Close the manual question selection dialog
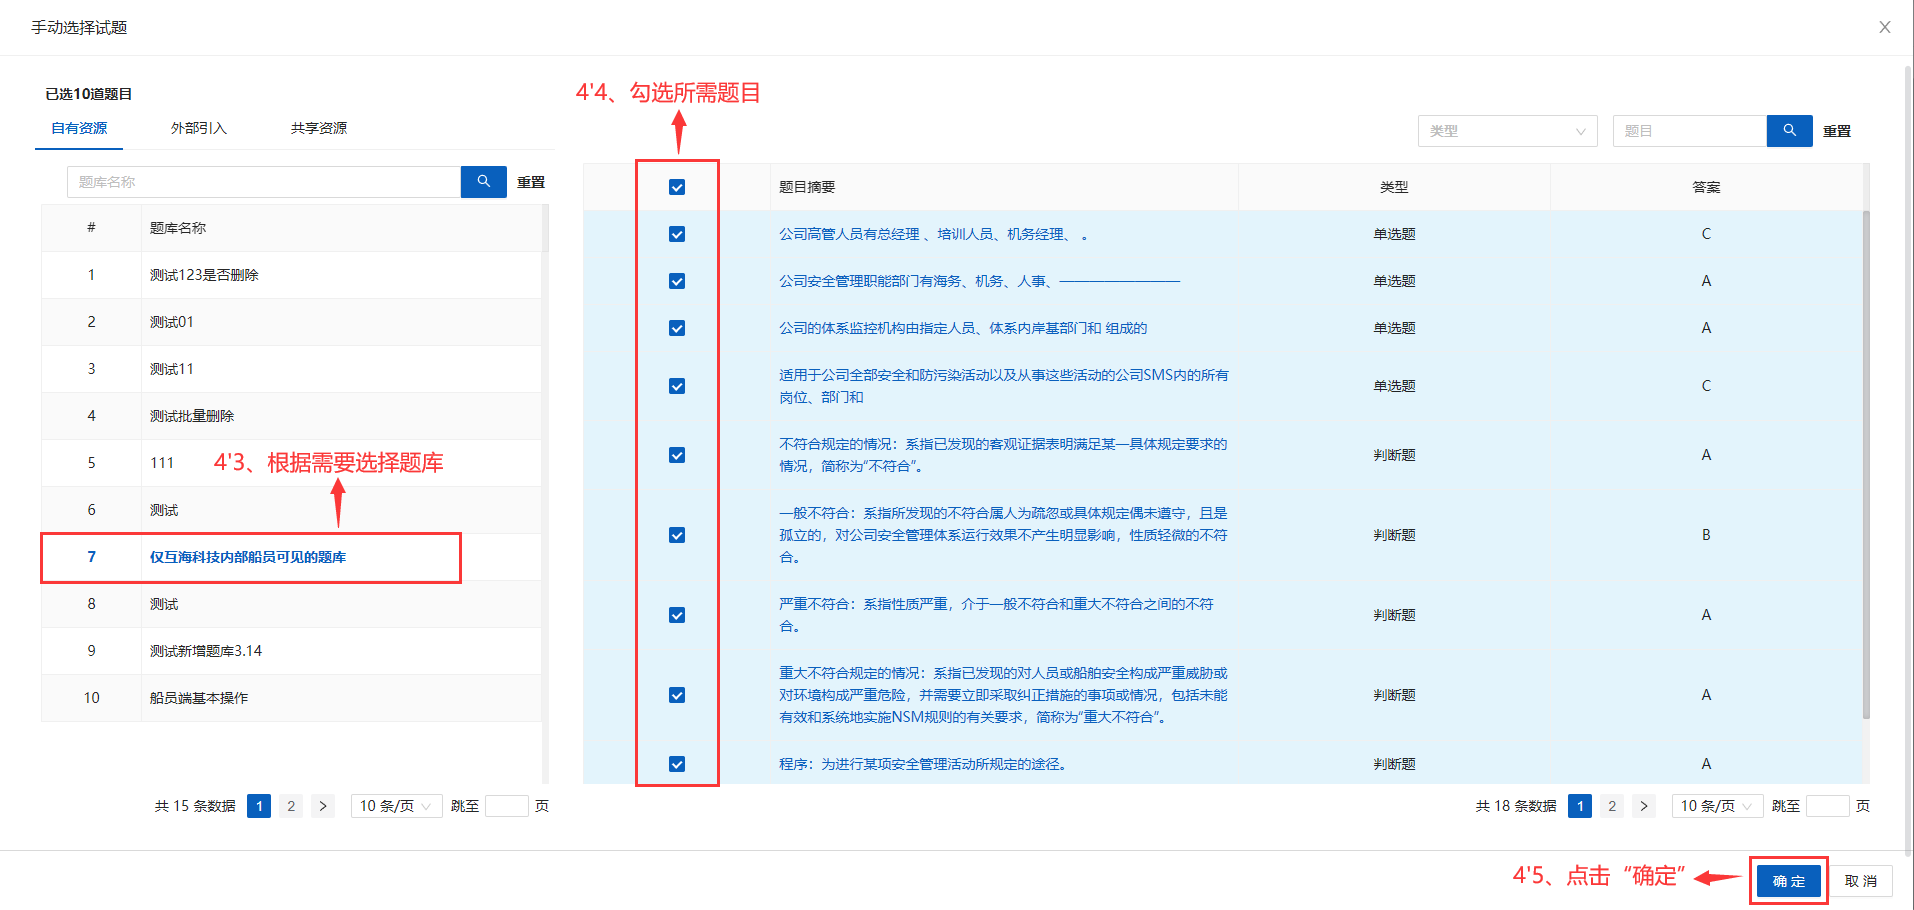Viewport: 1914px width, 910px height. click(x=1885, y=27)
